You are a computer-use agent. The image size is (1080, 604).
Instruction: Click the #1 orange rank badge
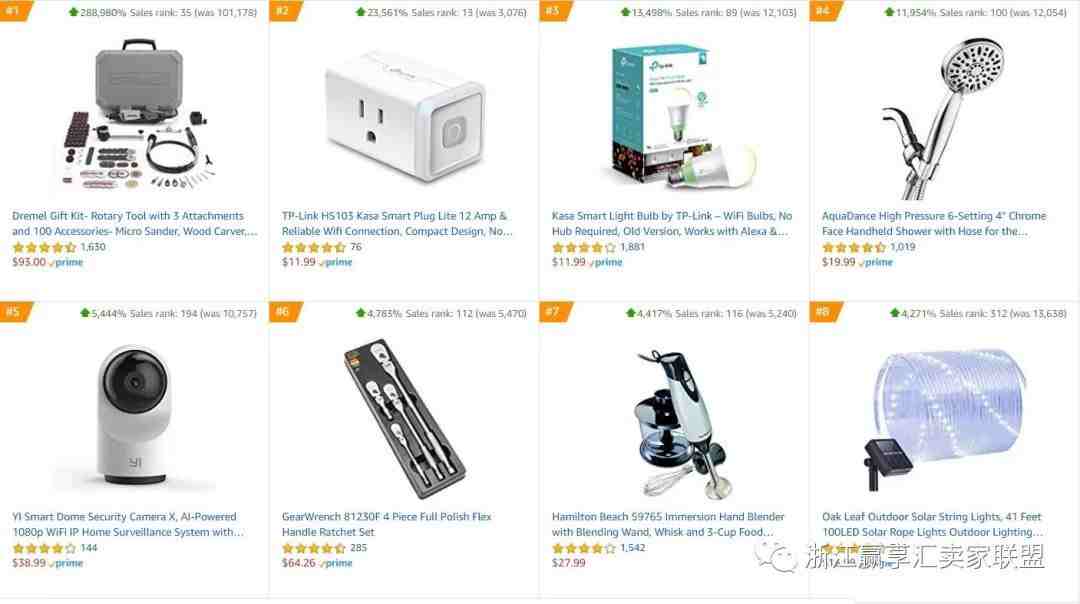[x=14, y=10]
